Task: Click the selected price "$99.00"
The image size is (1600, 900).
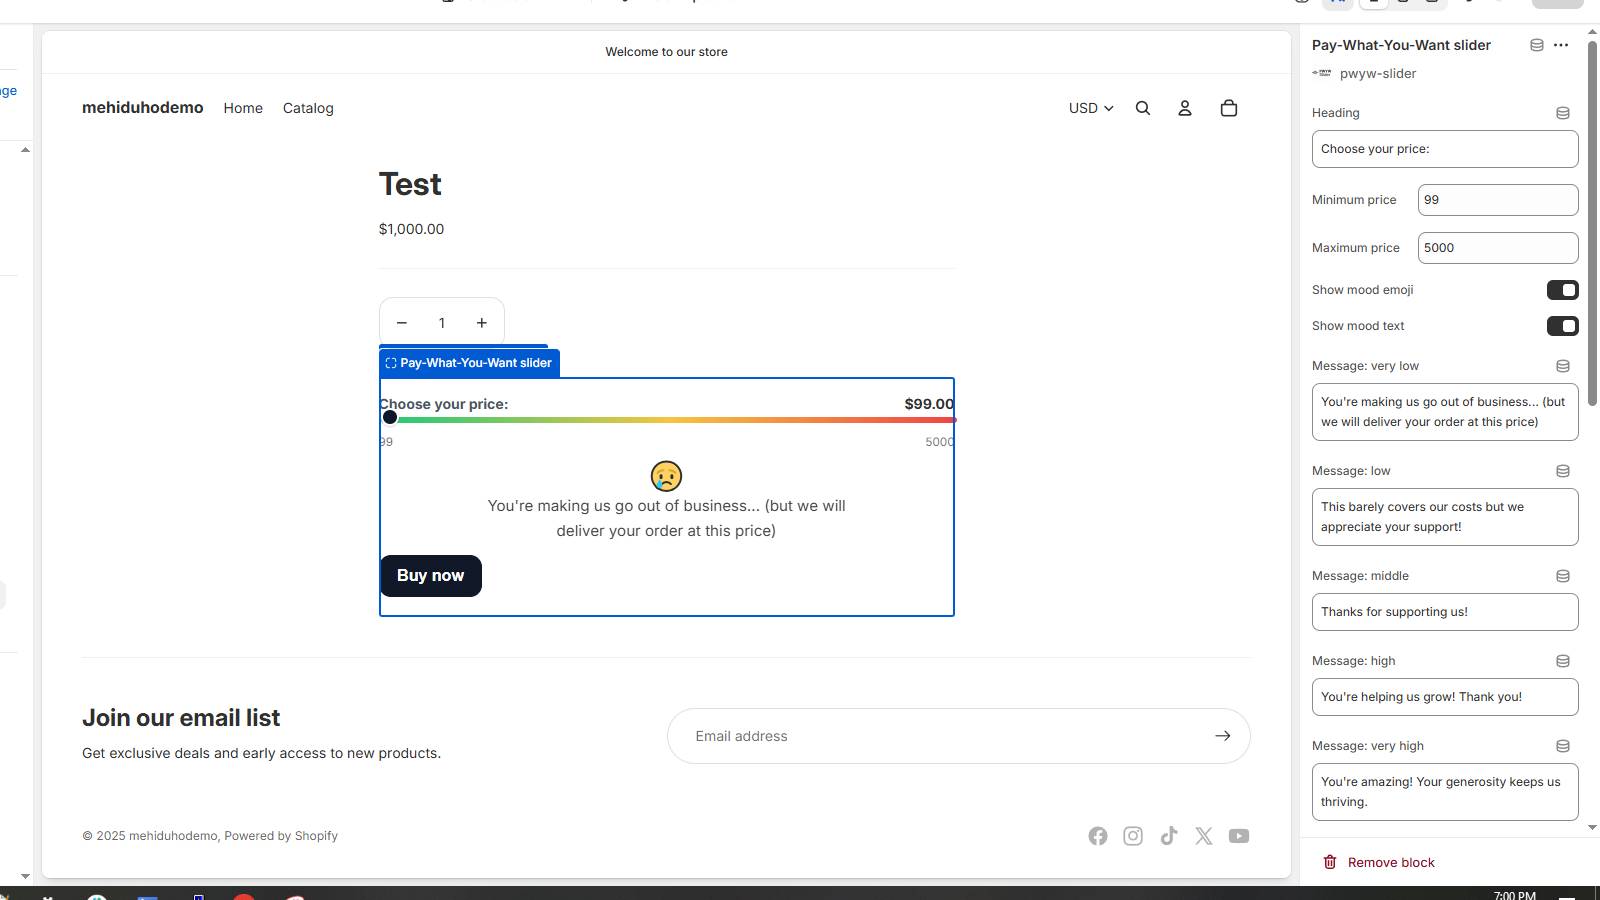Action: (929, 404)
